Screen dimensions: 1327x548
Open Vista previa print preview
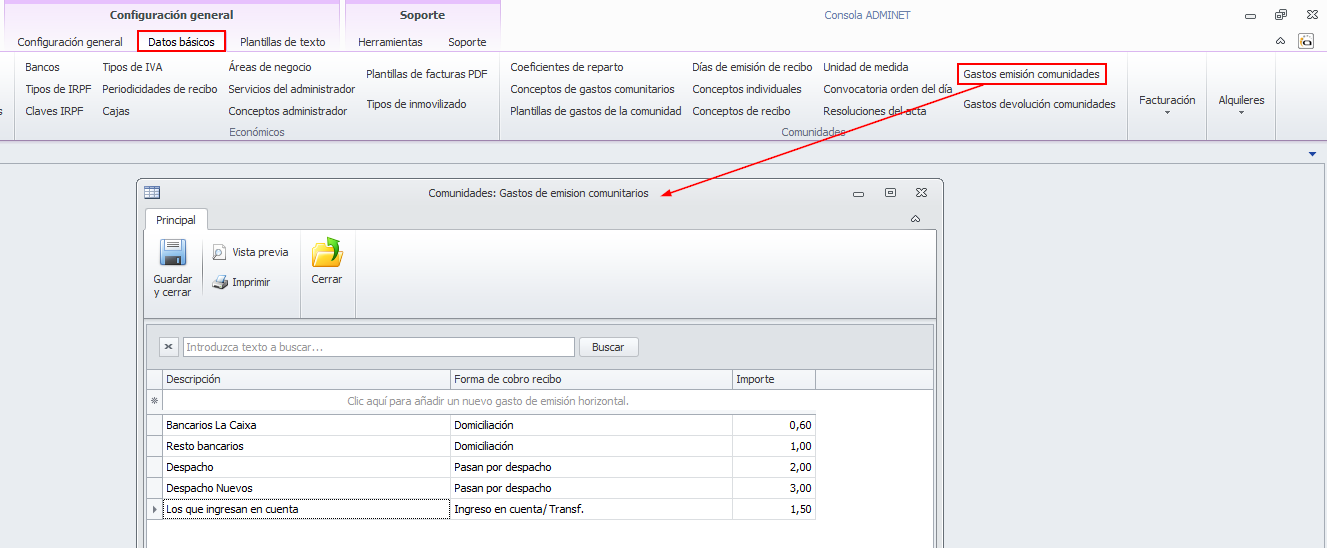[x=250, y=252]
